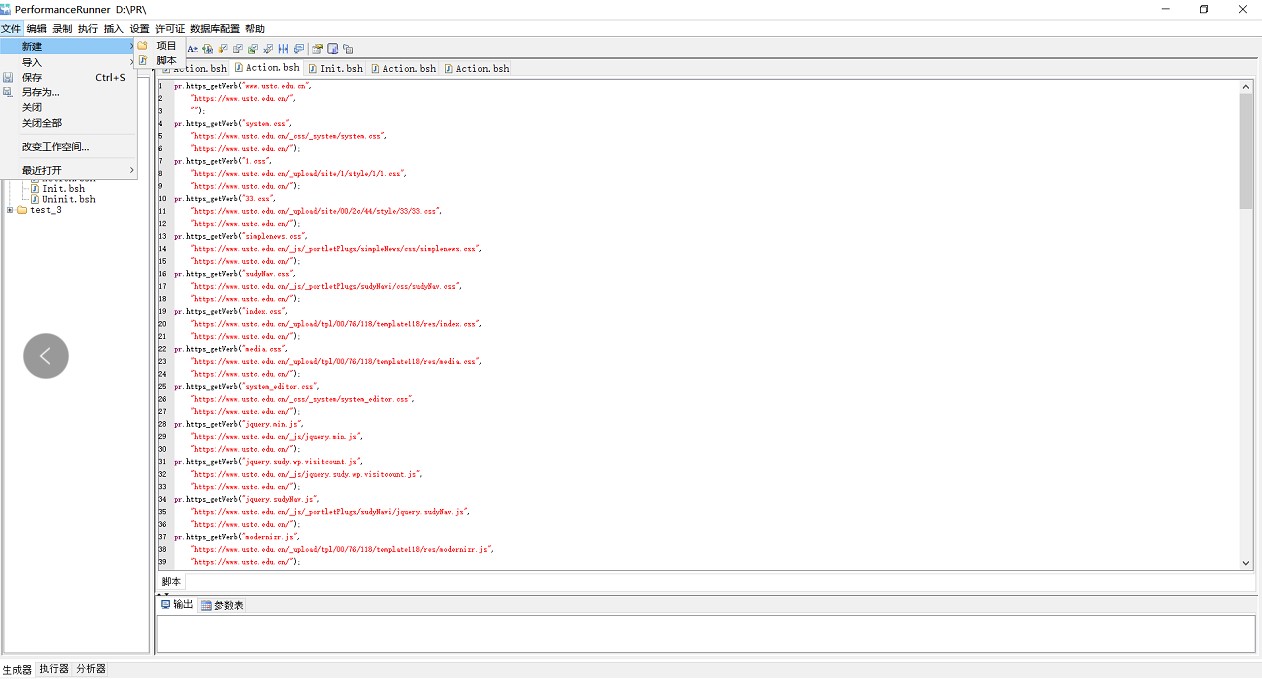Click the folder properties toolbar icon
This screenshot has height=679, width=1262.
point(317,48)
